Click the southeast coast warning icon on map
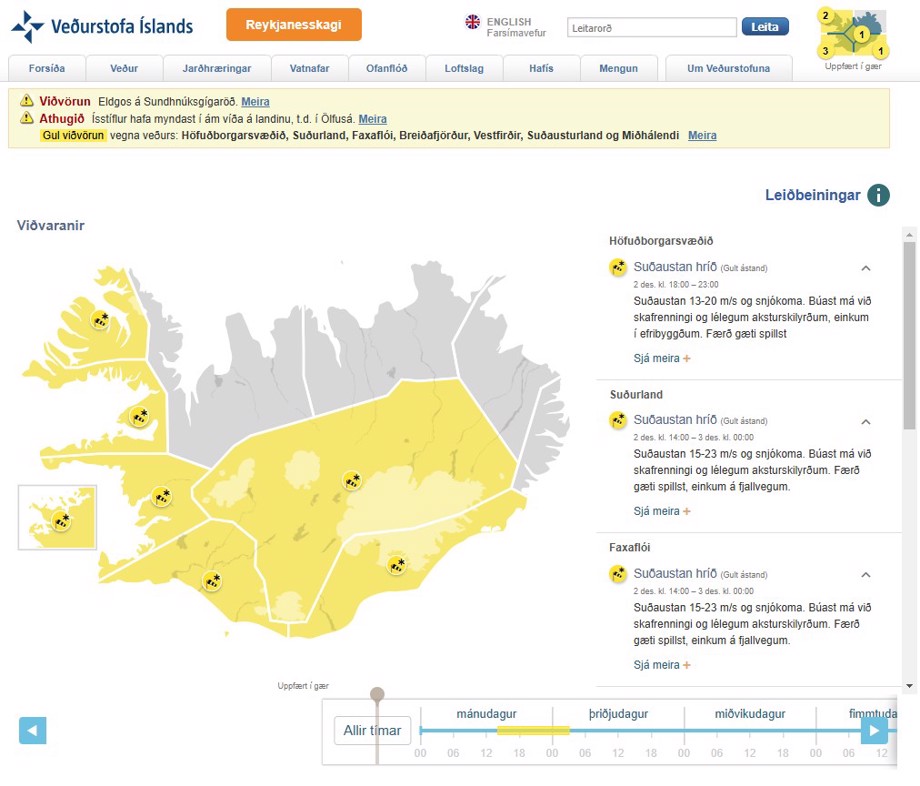Screen dimensions: 920x786 (x=397, y=566)
